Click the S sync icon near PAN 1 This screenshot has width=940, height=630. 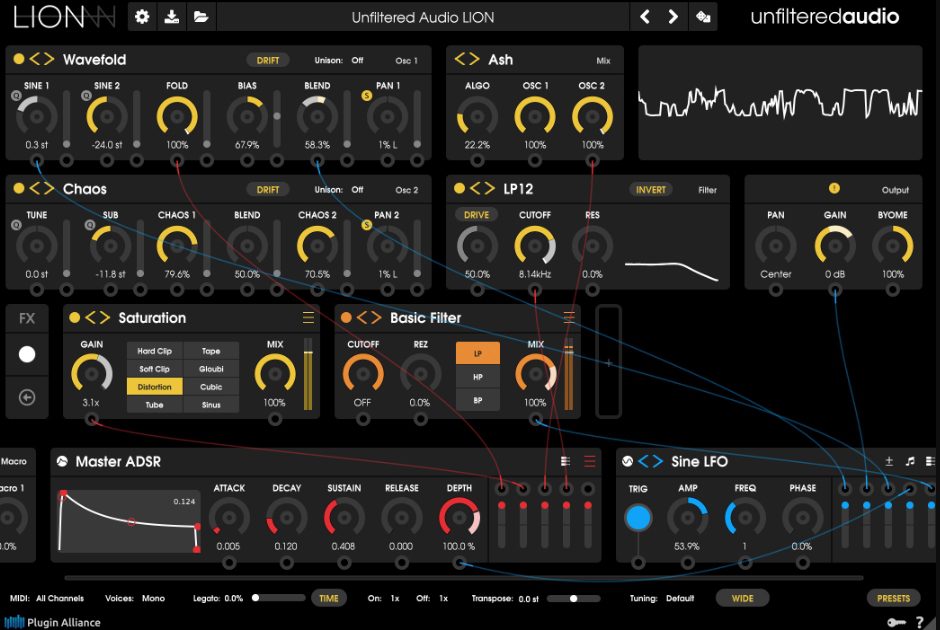[366, 95]
